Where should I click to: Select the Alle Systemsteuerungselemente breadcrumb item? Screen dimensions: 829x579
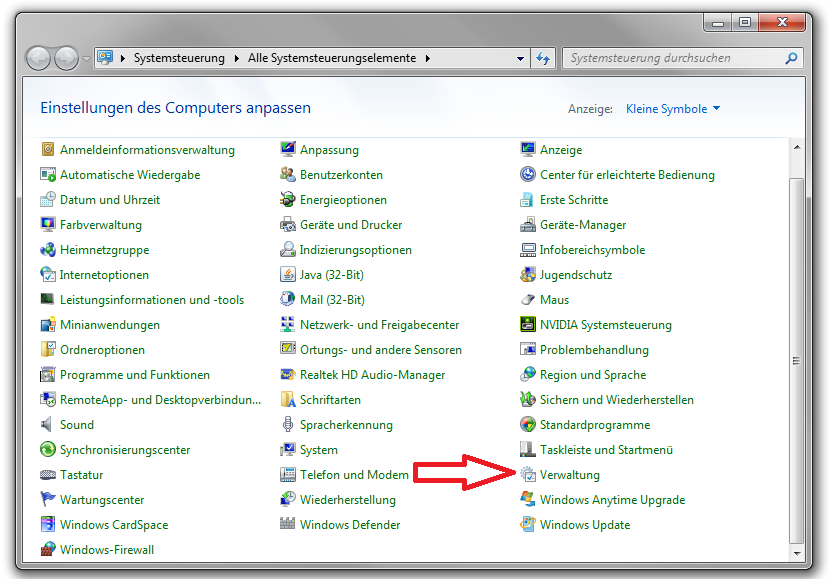point(332,58)
